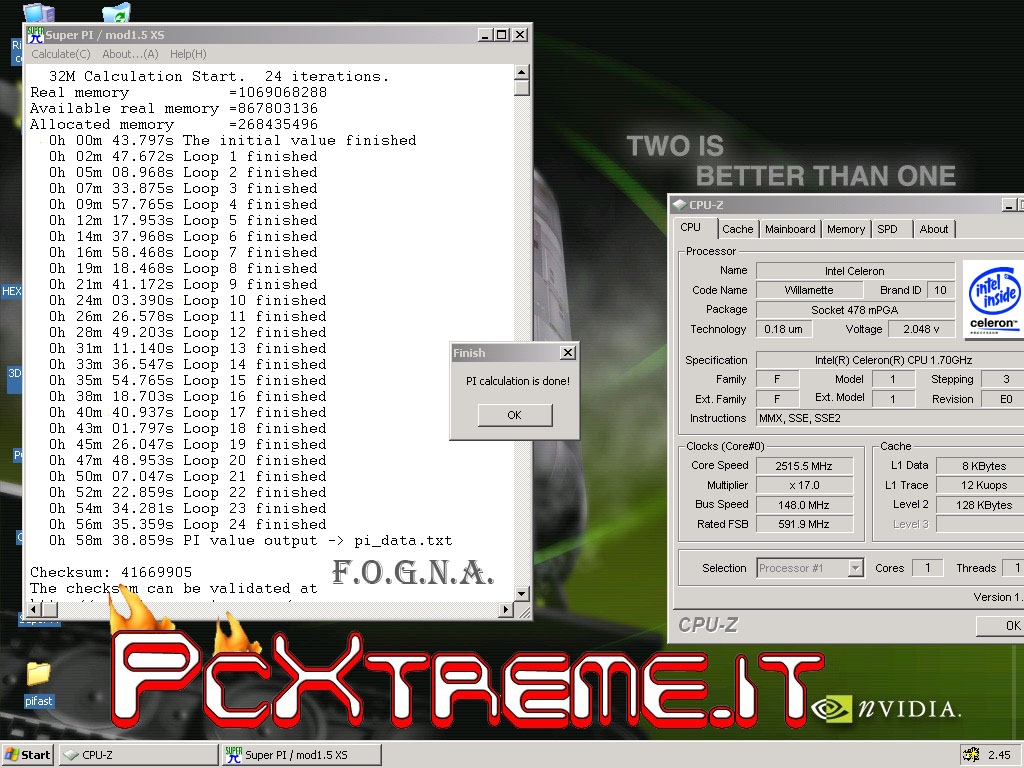This screenshot has height=768, width=1024.
Task: Click OK in the Finish dialog
Action: 515,415
